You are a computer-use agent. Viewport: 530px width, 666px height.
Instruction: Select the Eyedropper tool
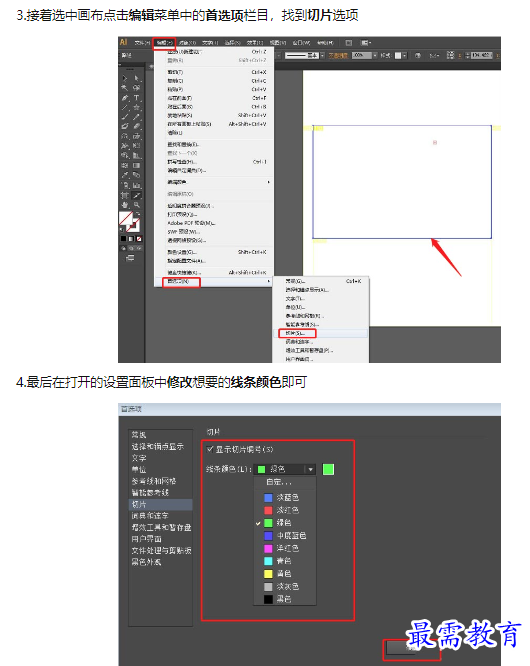point(124,175)
